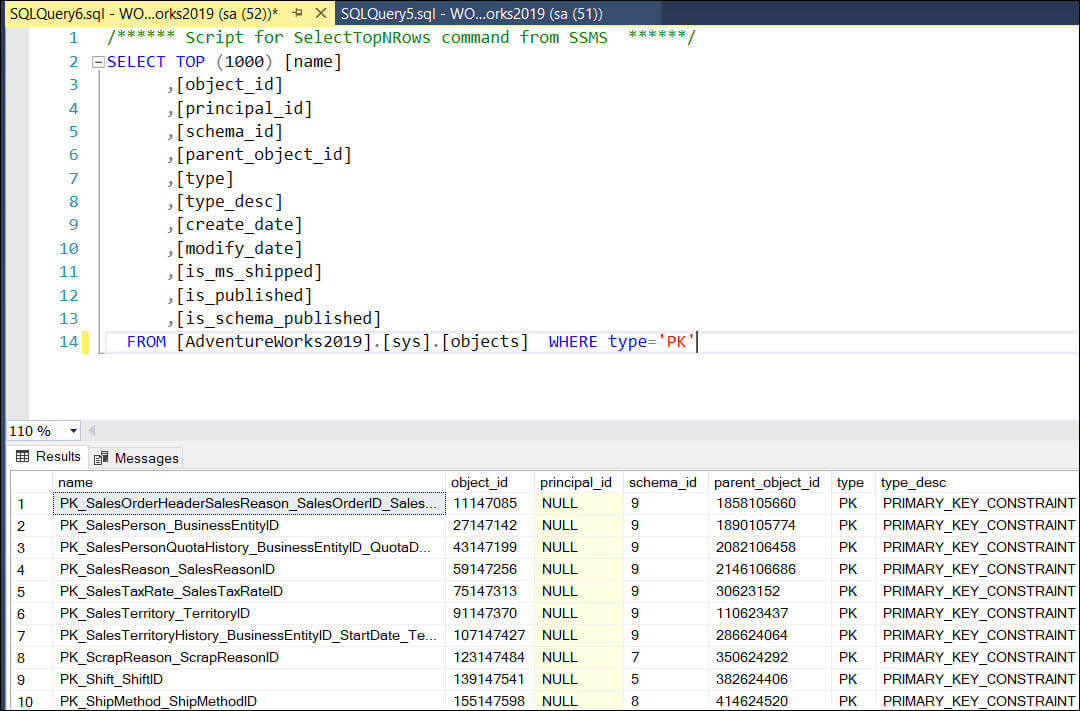Click the principal_id column header

tap(578, 482)
